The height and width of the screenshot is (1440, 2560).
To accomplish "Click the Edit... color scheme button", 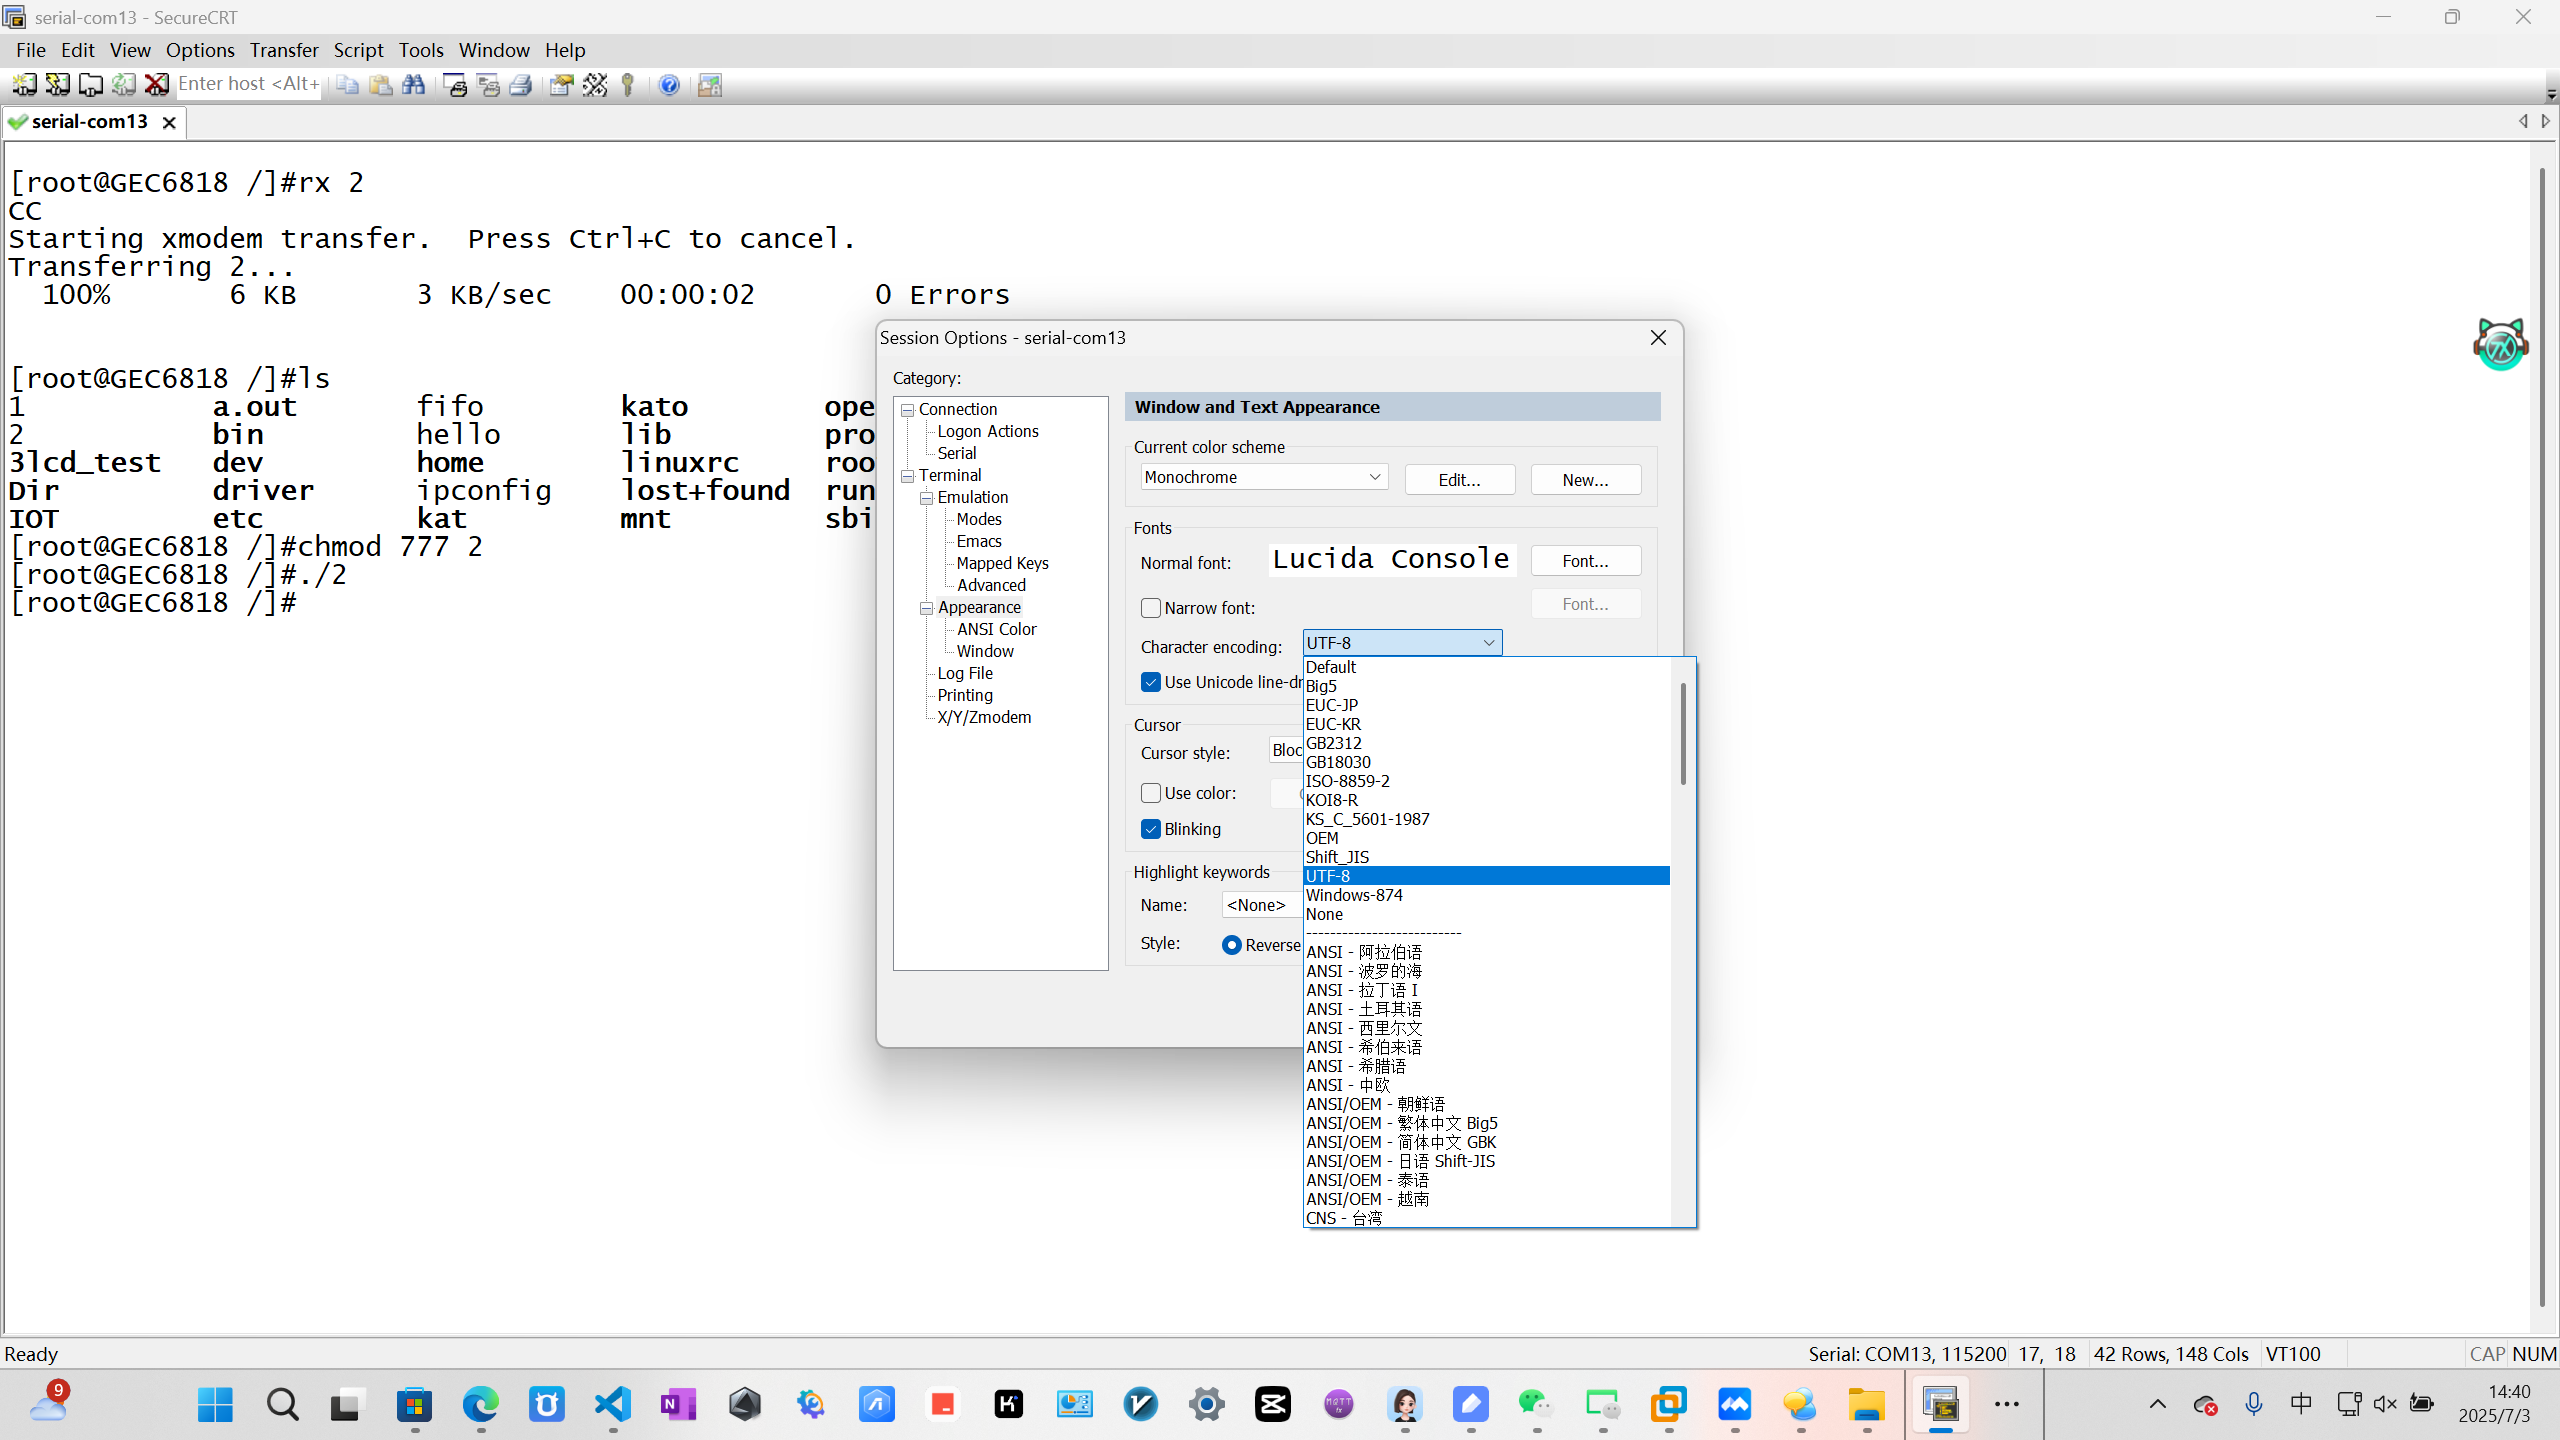I will pyautogui.click(x=1459, y=480).
